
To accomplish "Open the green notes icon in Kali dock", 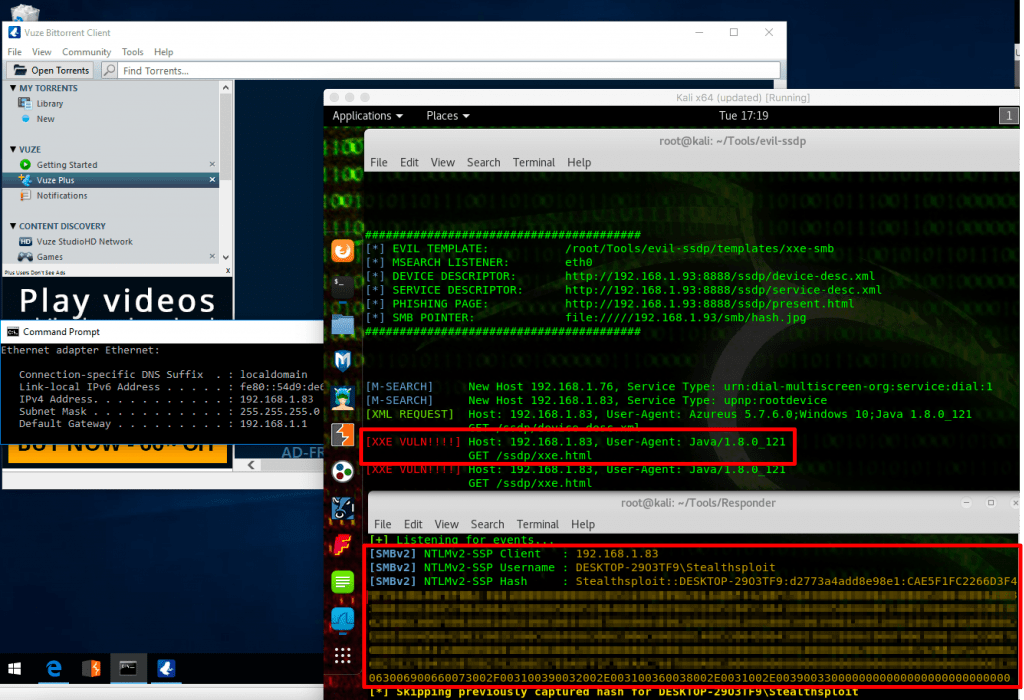I will 343,581.
